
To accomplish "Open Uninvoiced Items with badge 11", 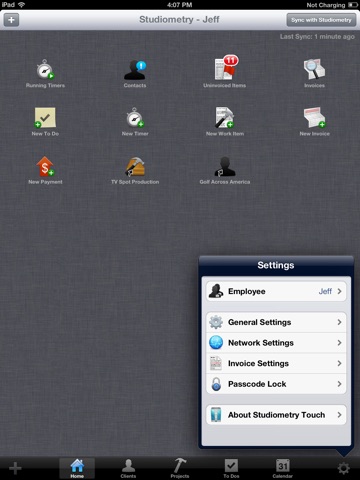I will (226, 67).
